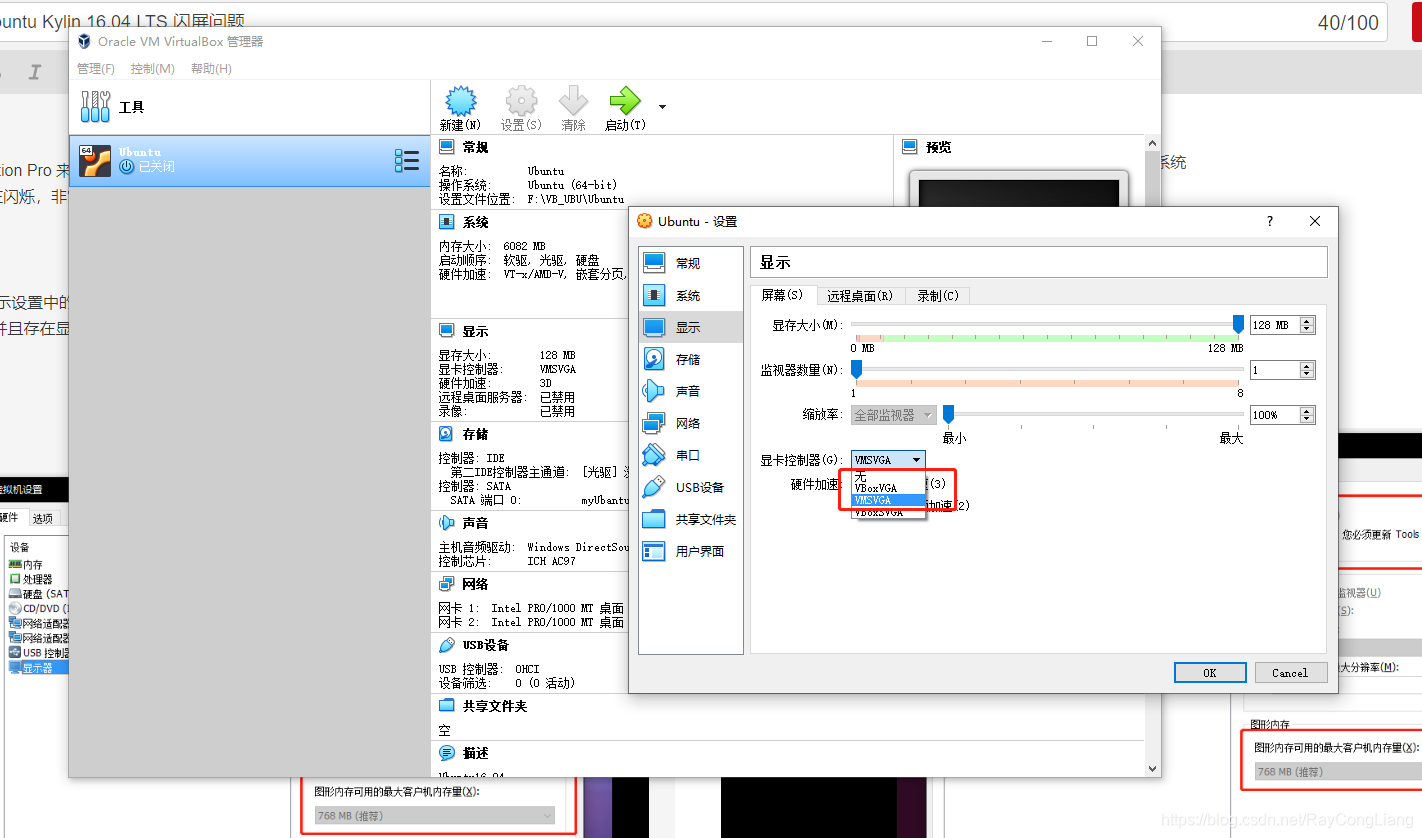Open the 控制(M) menu
The height and width of the screenshot is (838, 1422).
152,69
